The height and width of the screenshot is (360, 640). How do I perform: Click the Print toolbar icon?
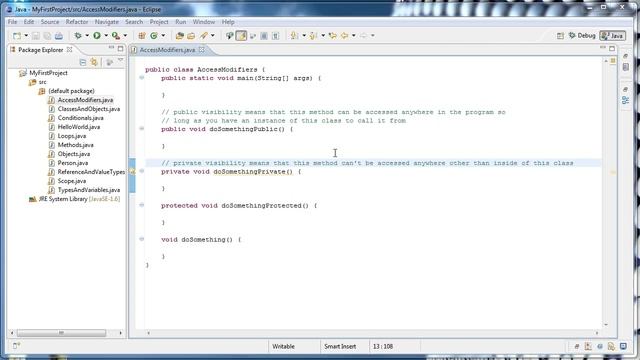click(x=59, y=36)
